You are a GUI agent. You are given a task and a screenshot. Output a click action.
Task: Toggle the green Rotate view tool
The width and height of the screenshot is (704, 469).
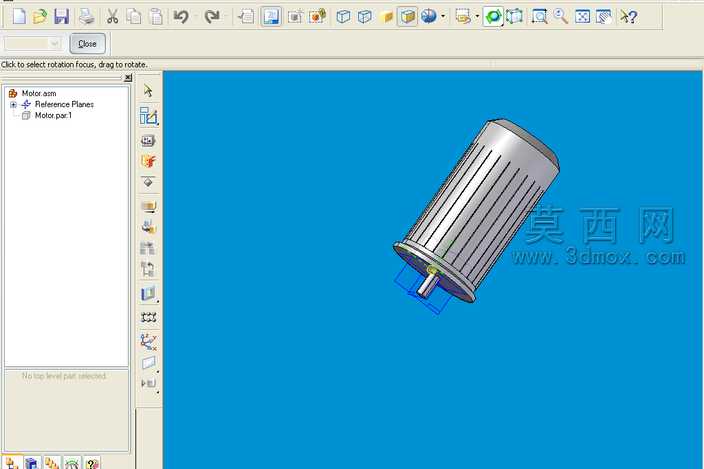tap(493, 17)
